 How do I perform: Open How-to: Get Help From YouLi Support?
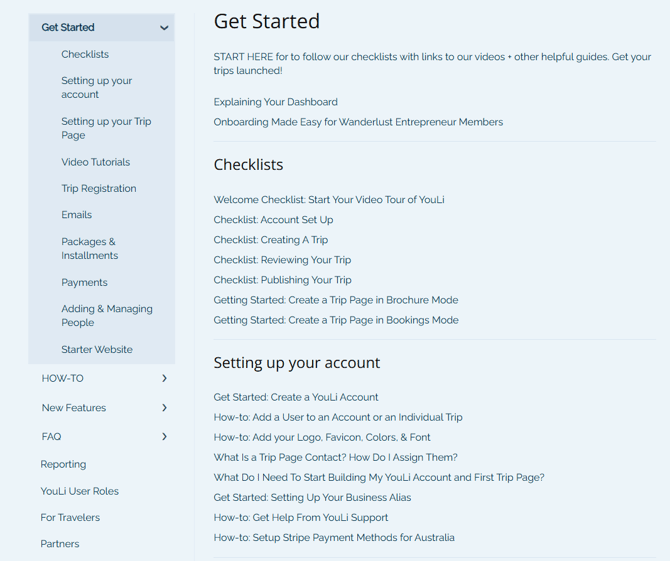click(x=301, y=517)
